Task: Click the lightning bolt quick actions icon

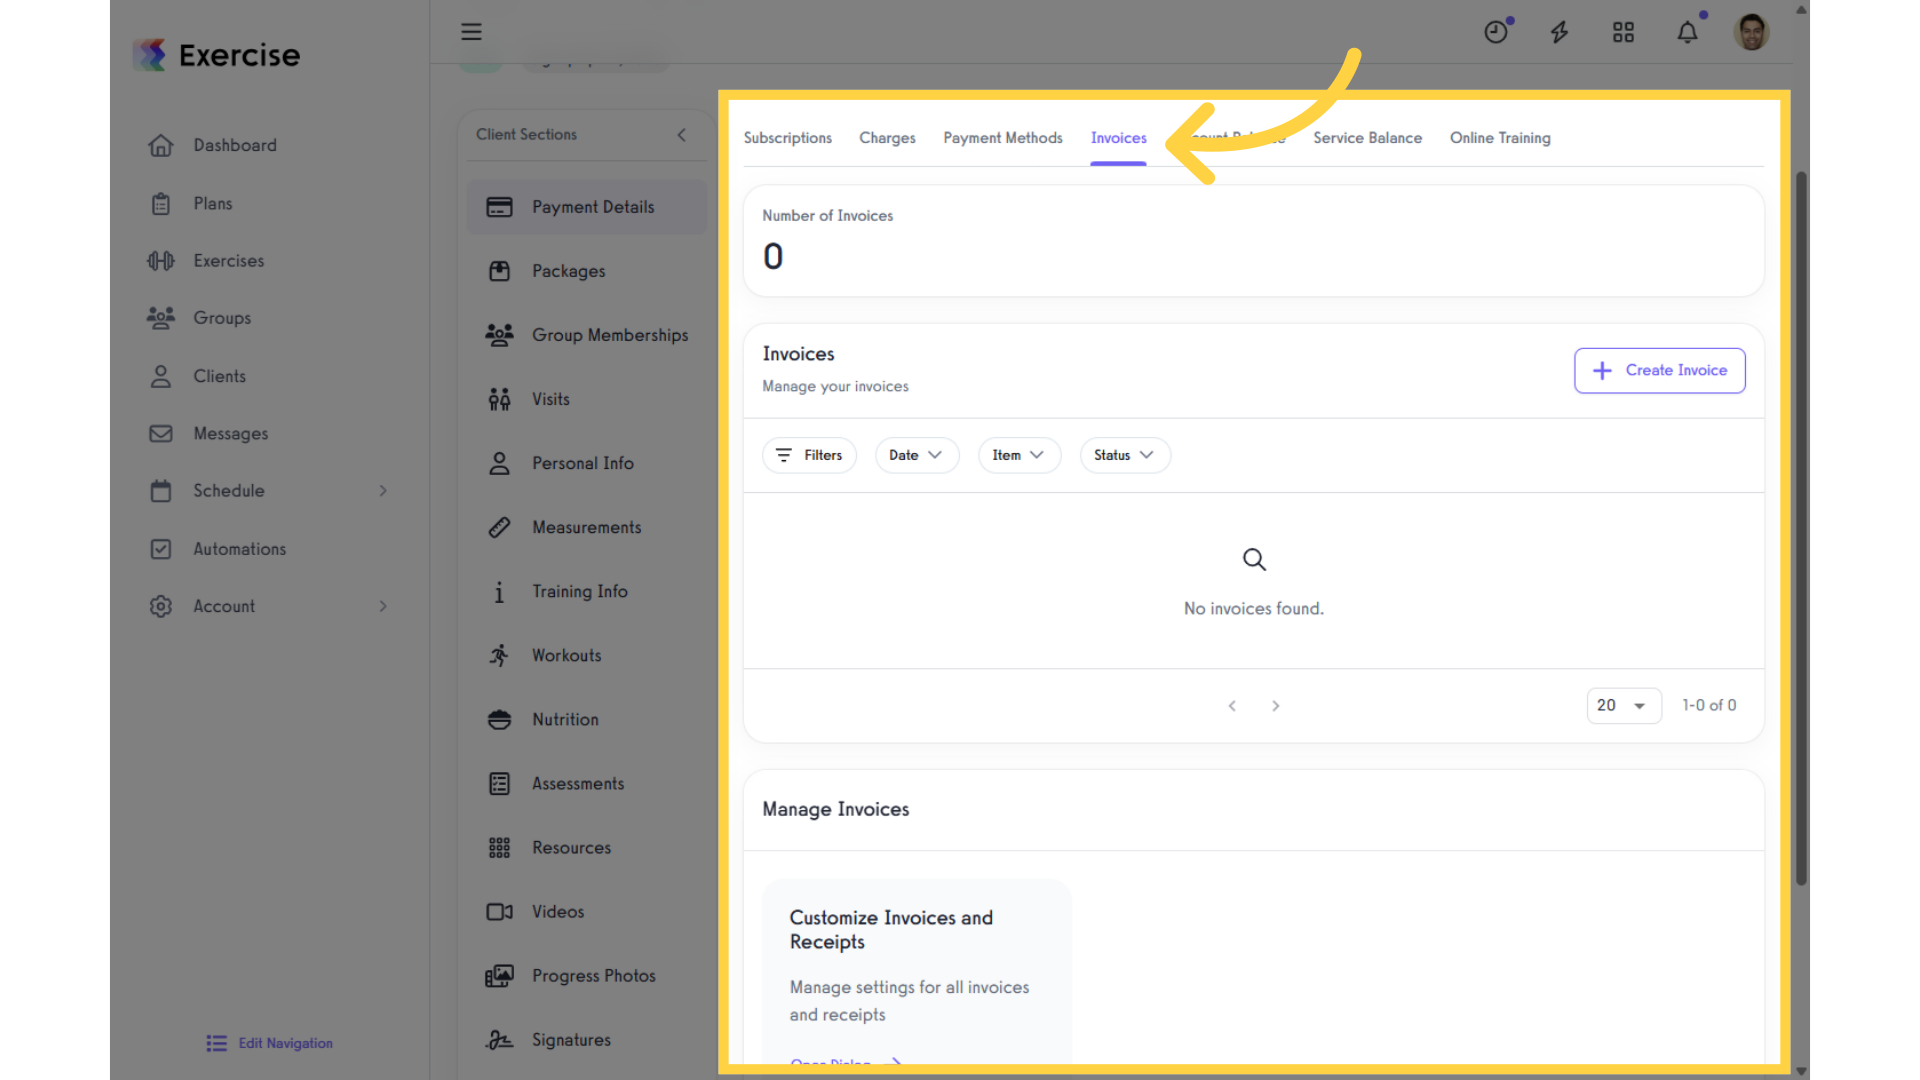Action: [x=1559, y=32]
